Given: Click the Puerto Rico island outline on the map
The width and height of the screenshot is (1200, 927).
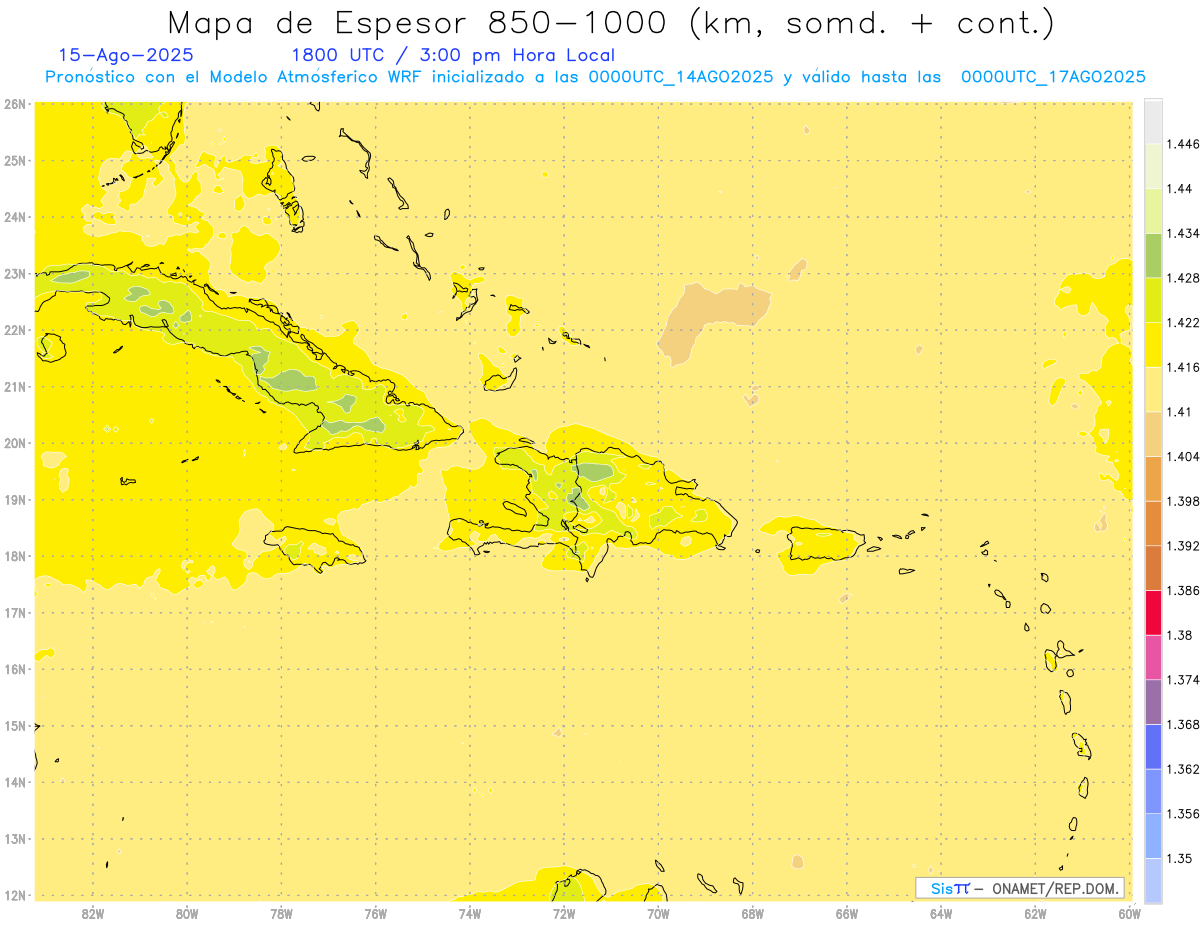Looking at the screenshot, I should coord(825,543).
